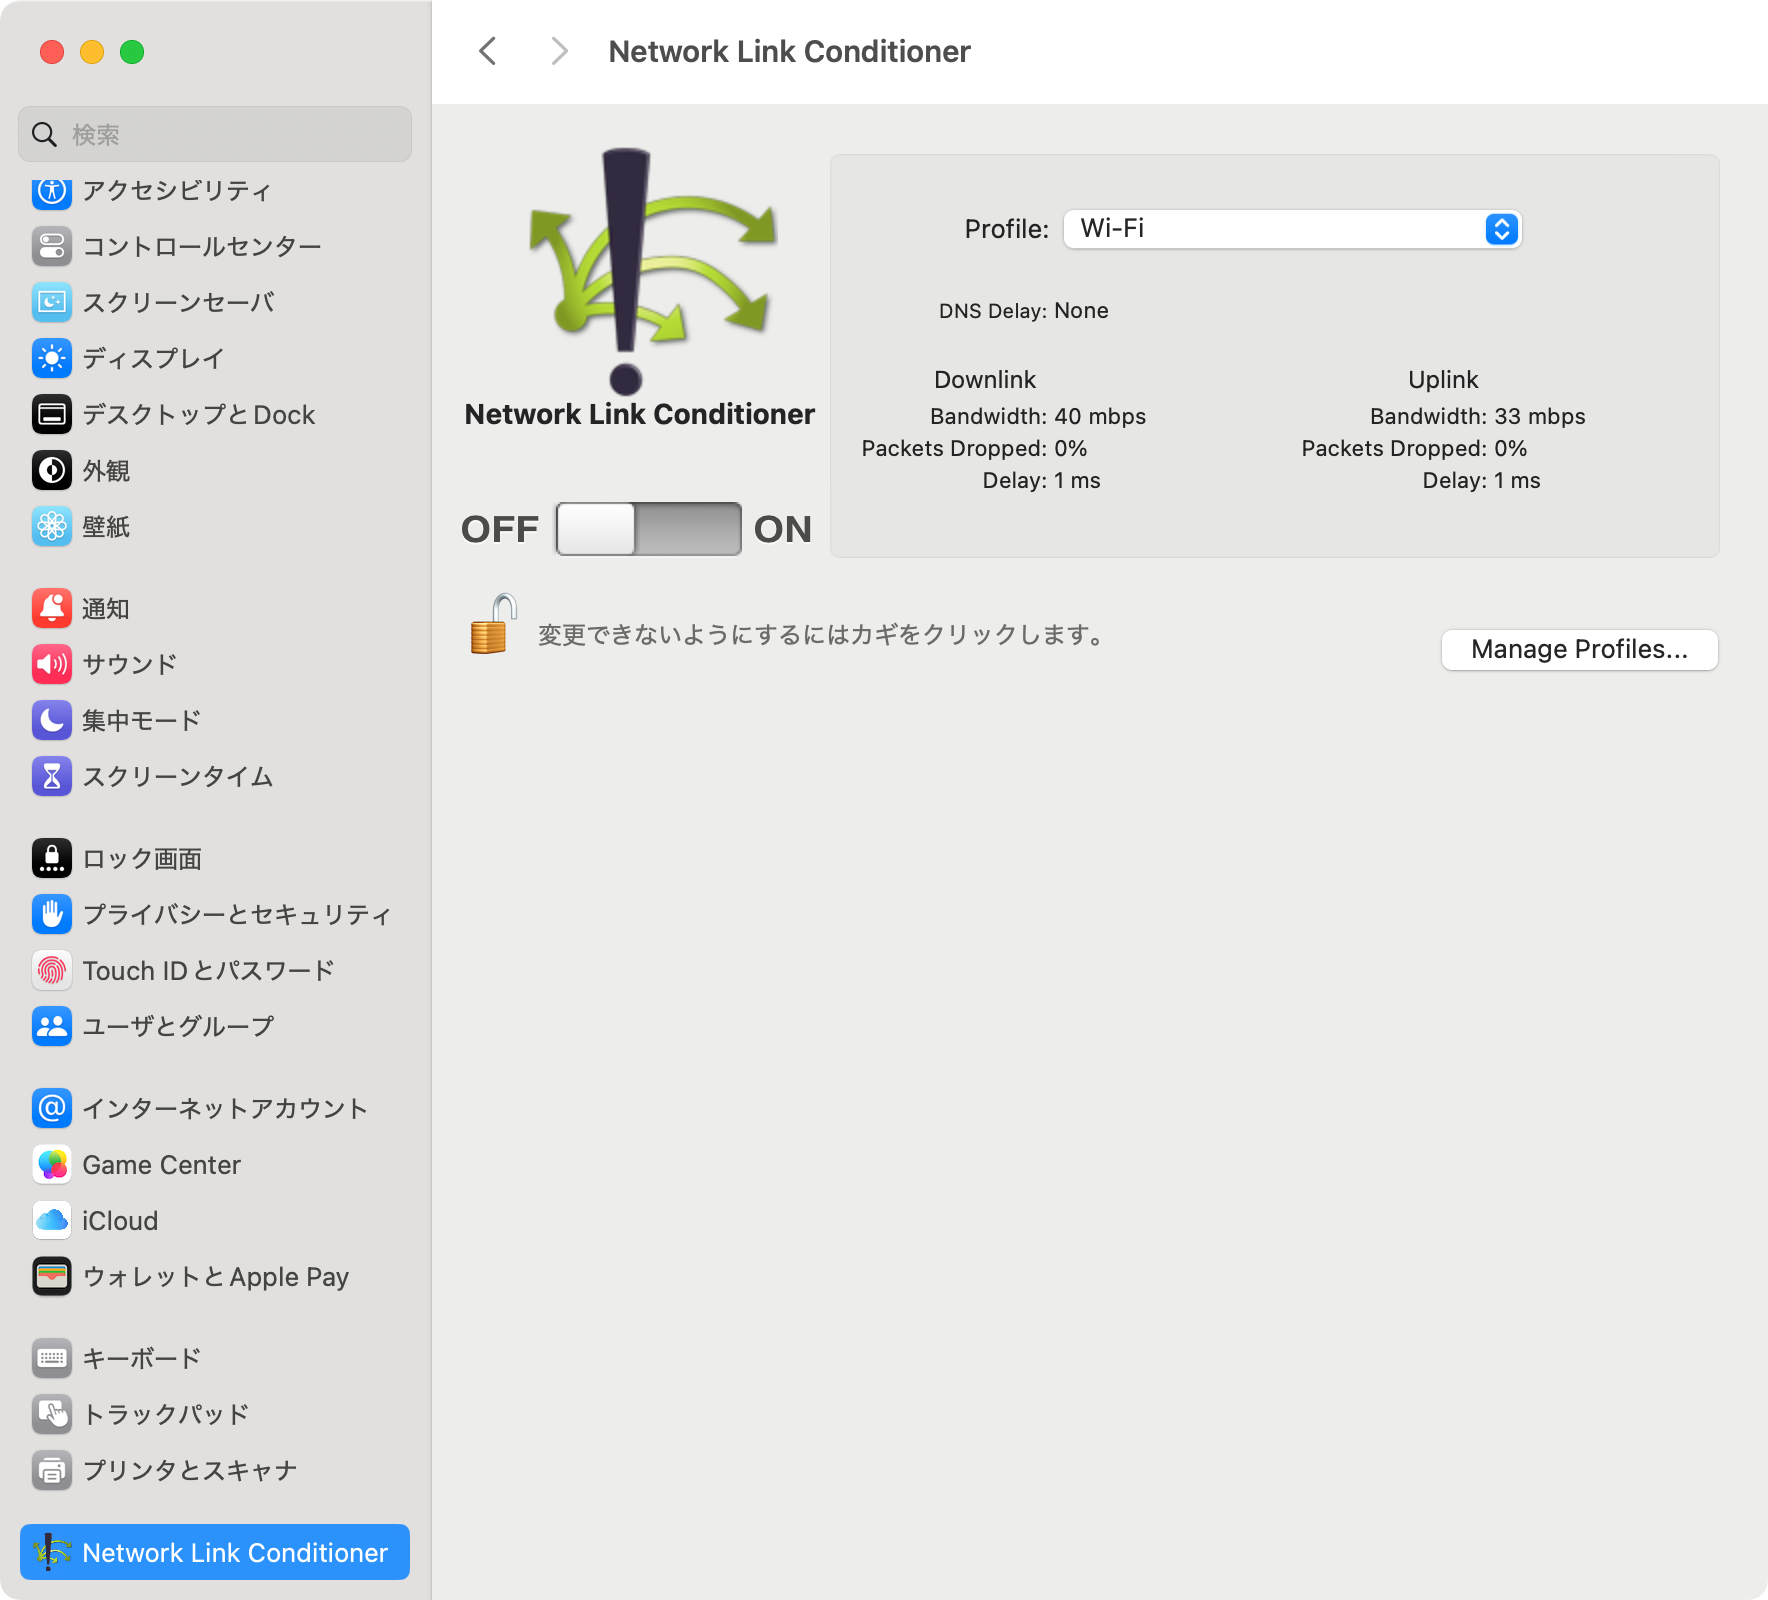Click the Downlink heading
1768x1600 pixels.
pyautogui.click(x=985, y=380)
